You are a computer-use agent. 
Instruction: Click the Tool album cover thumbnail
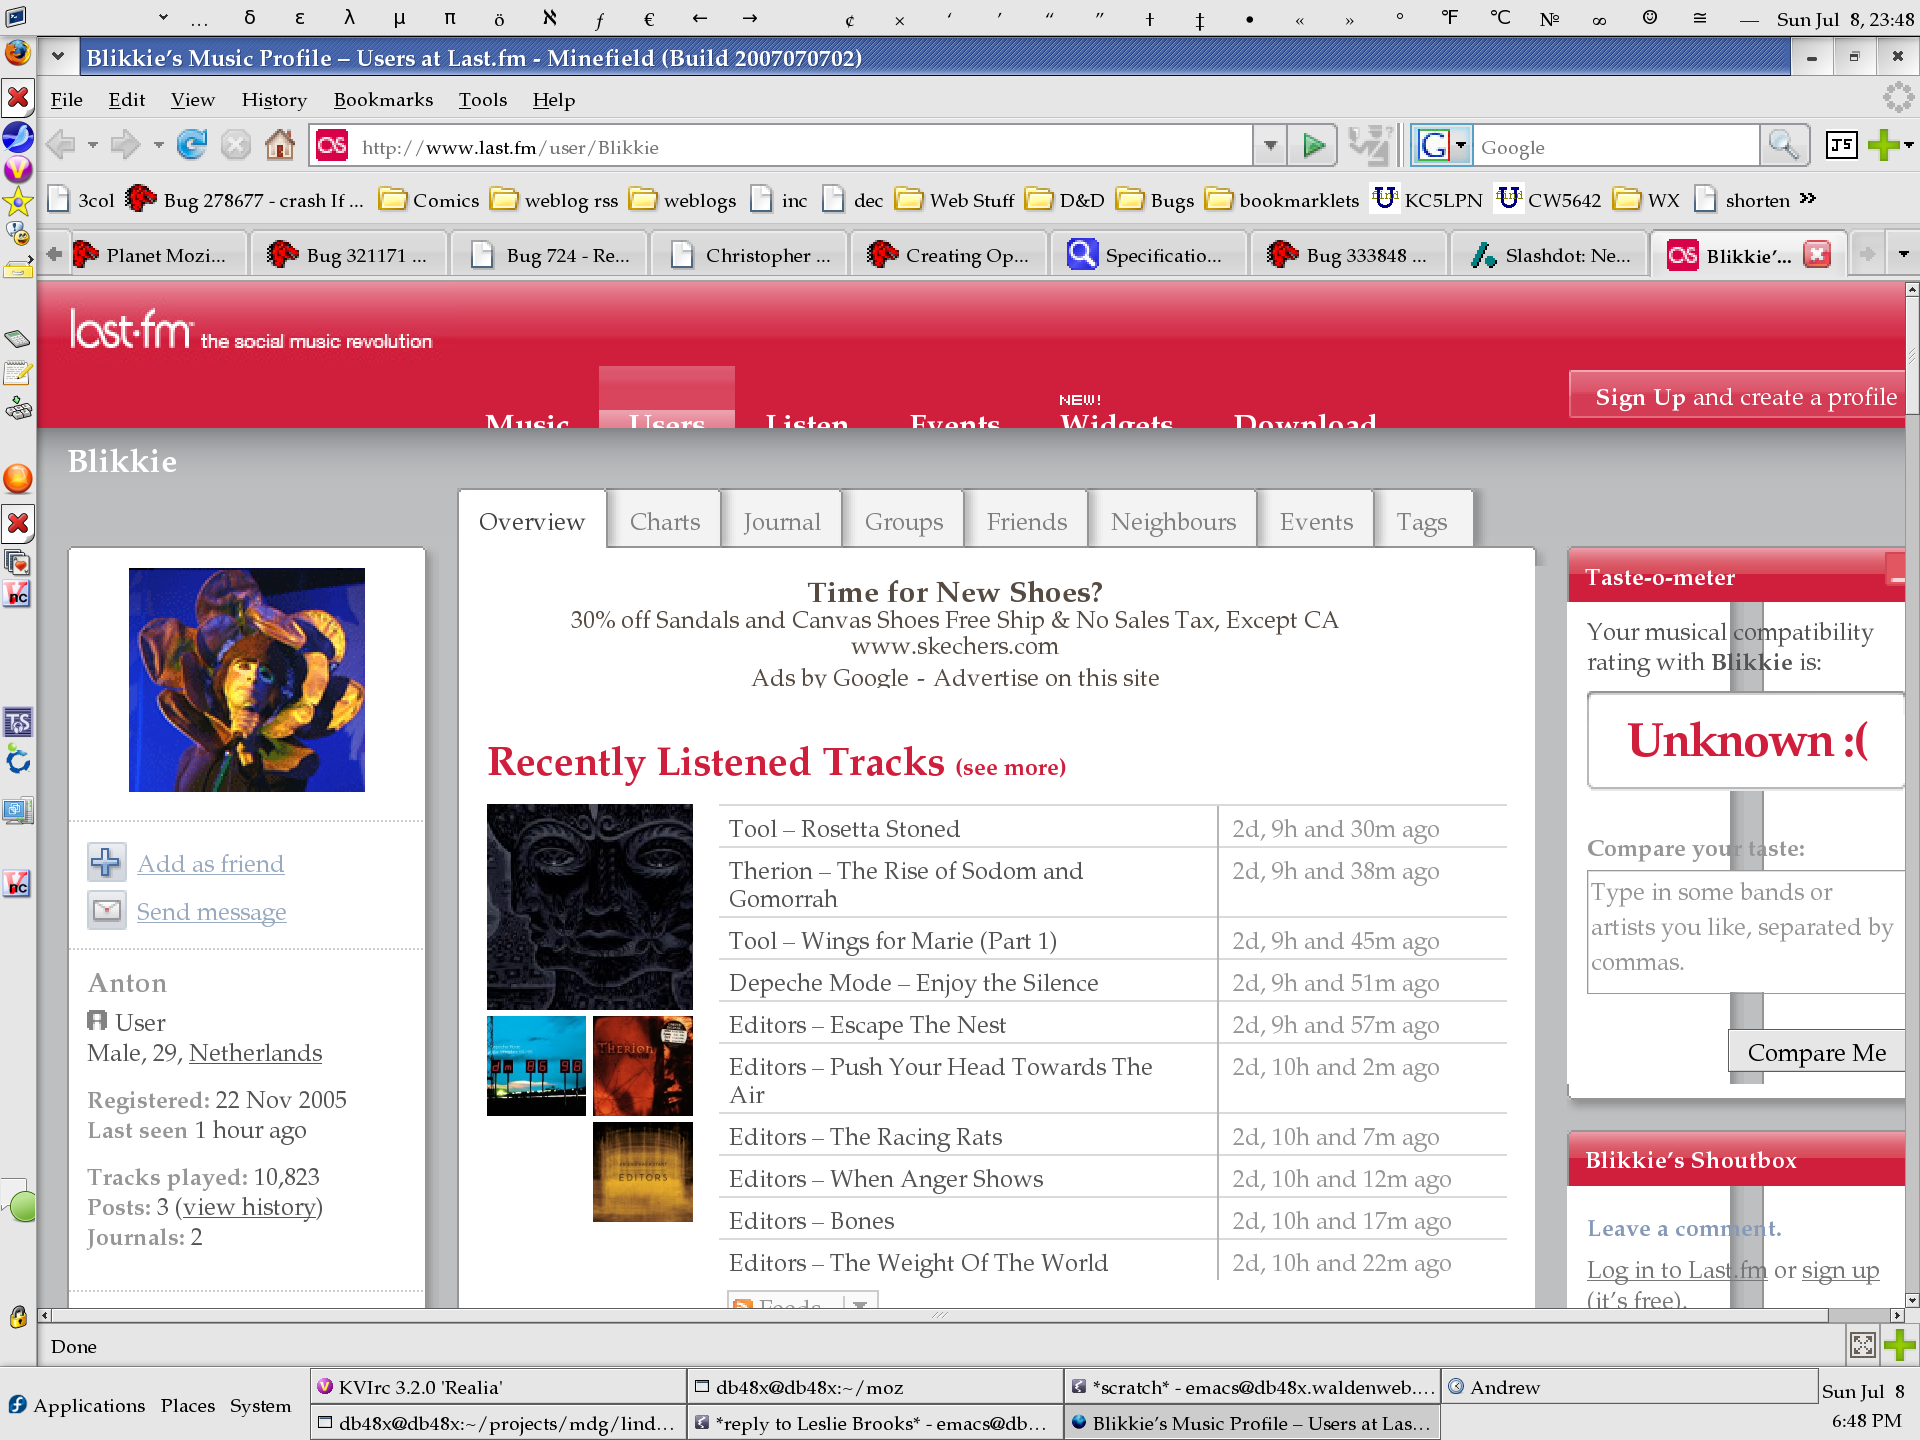point(589,906)
